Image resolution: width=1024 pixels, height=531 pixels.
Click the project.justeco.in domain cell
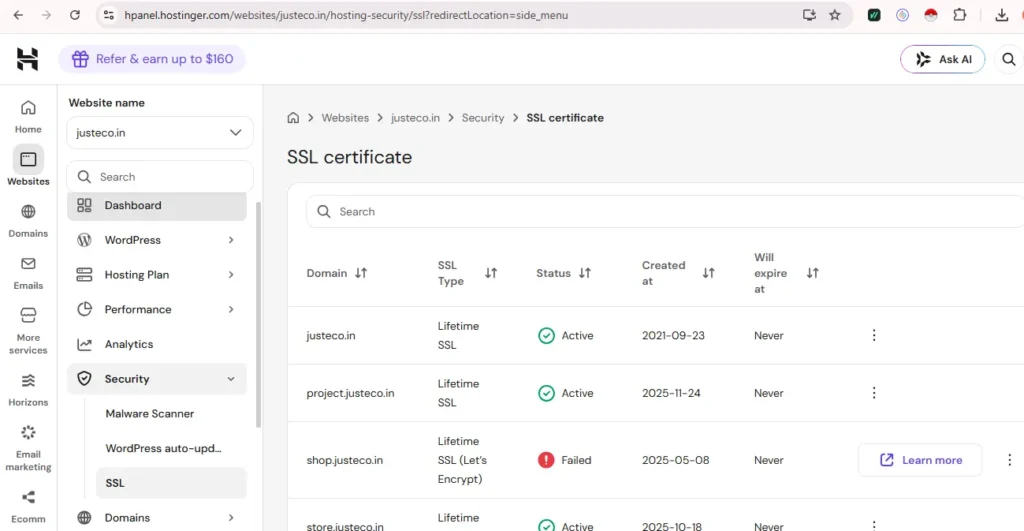click(x=350, y=393)
